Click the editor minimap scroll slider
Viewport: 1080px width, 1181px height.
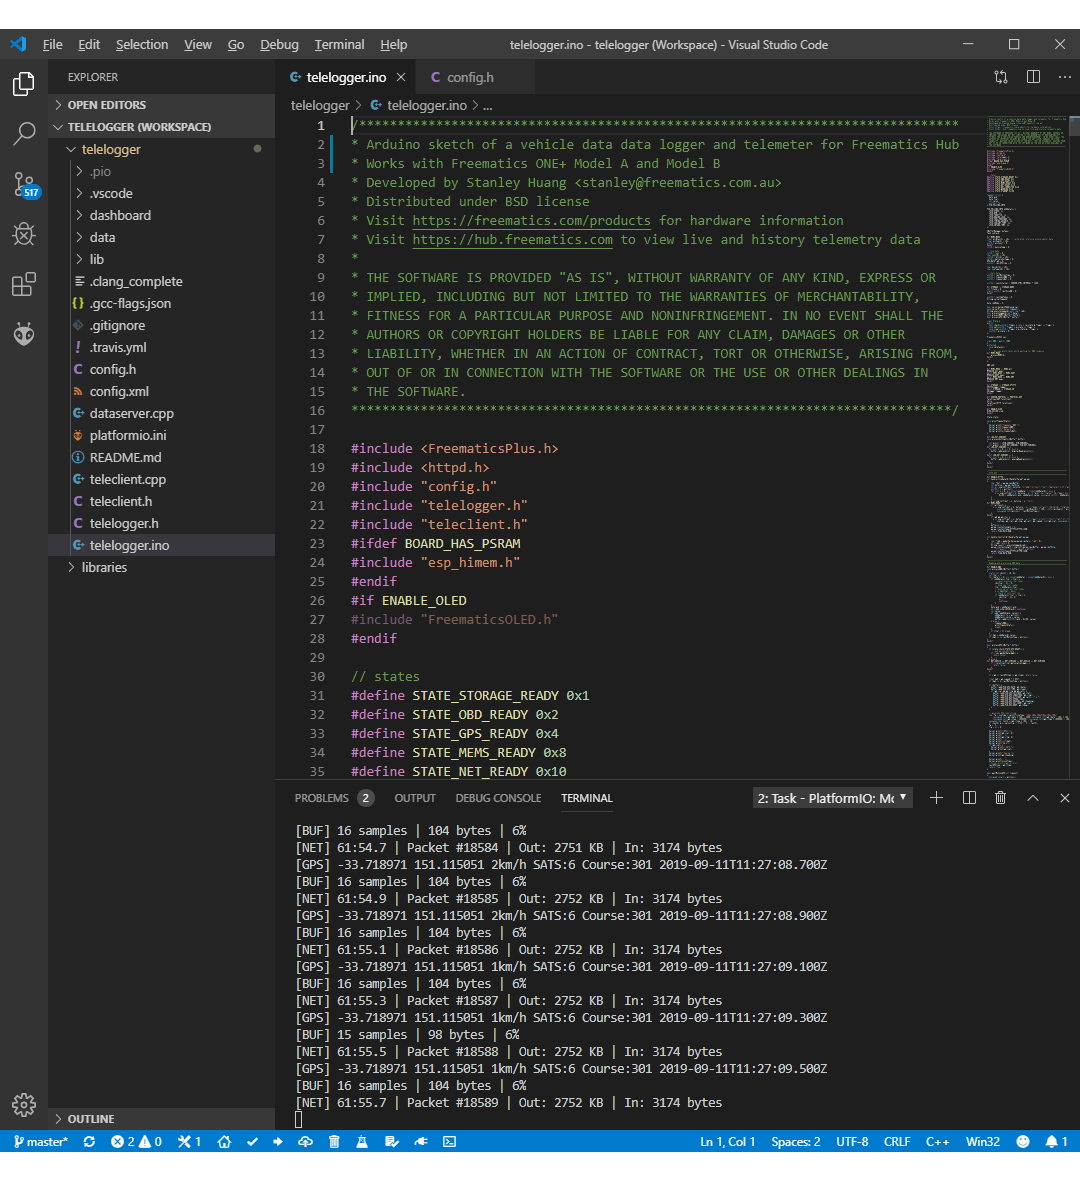1074,126
